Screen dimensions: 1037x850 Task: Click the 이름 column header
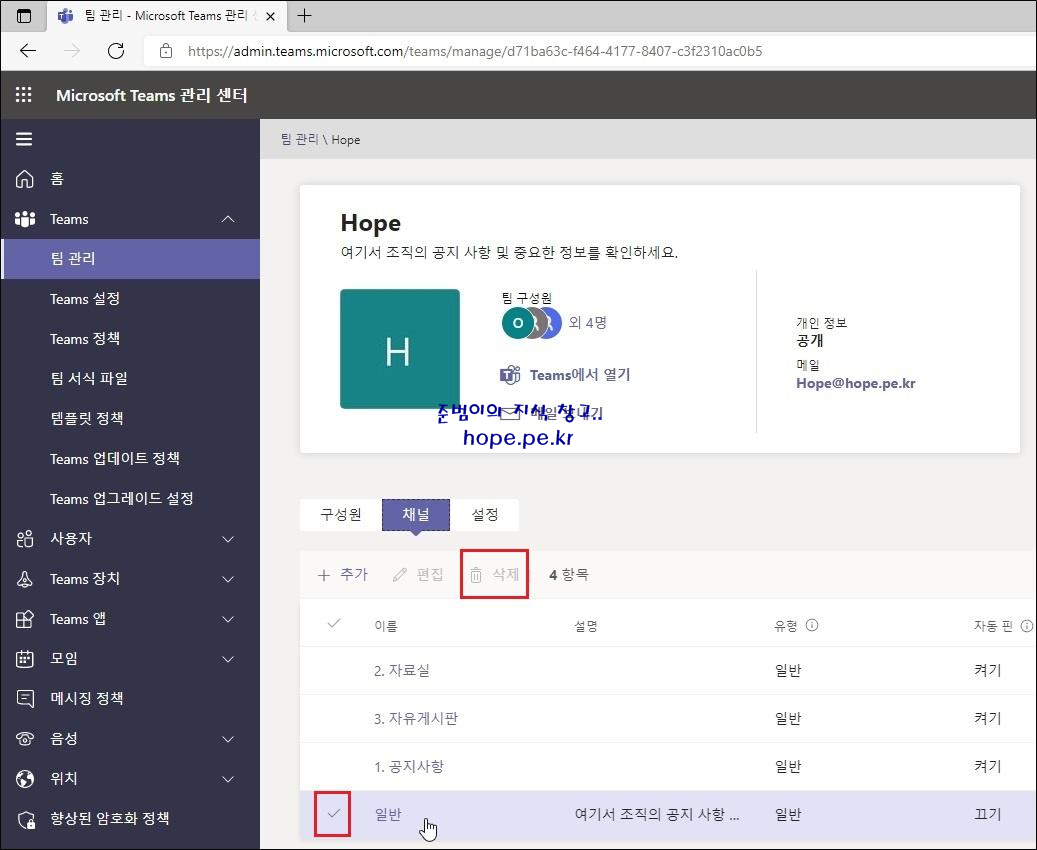pos(386,626)
